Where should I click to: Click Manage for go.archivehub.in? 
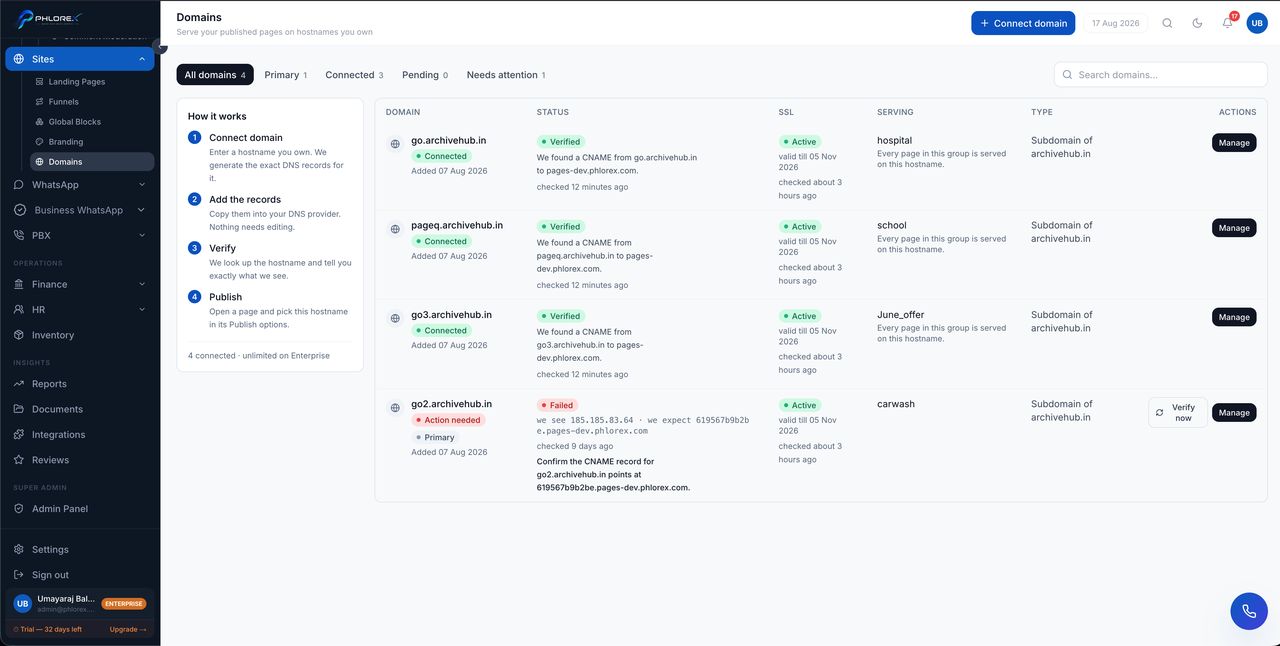(x=1234, y=143)
